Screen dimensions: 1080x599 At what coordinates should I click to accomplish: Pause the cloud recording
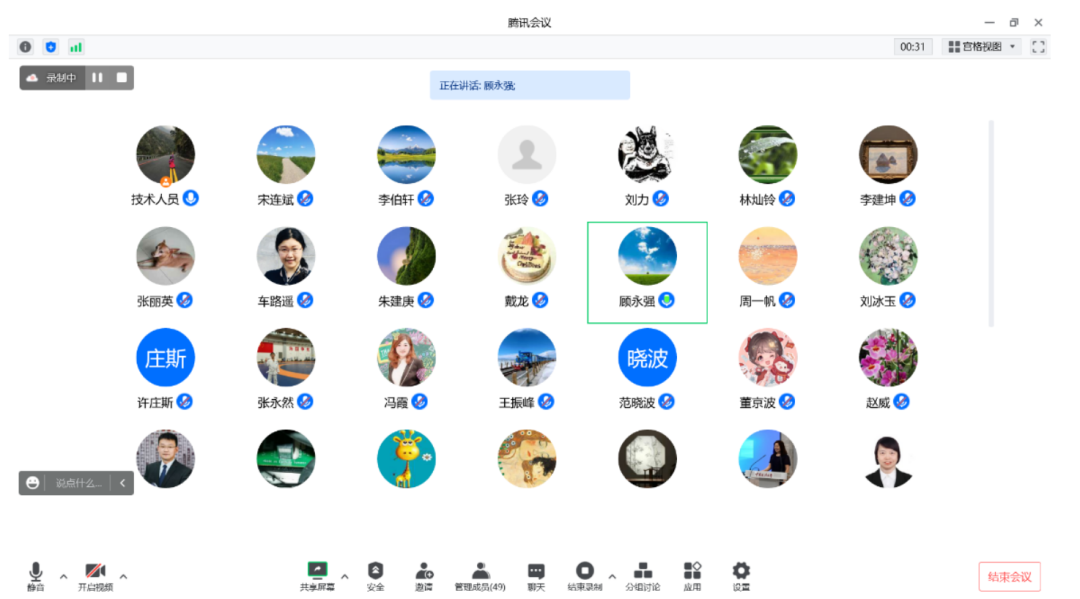97,78
